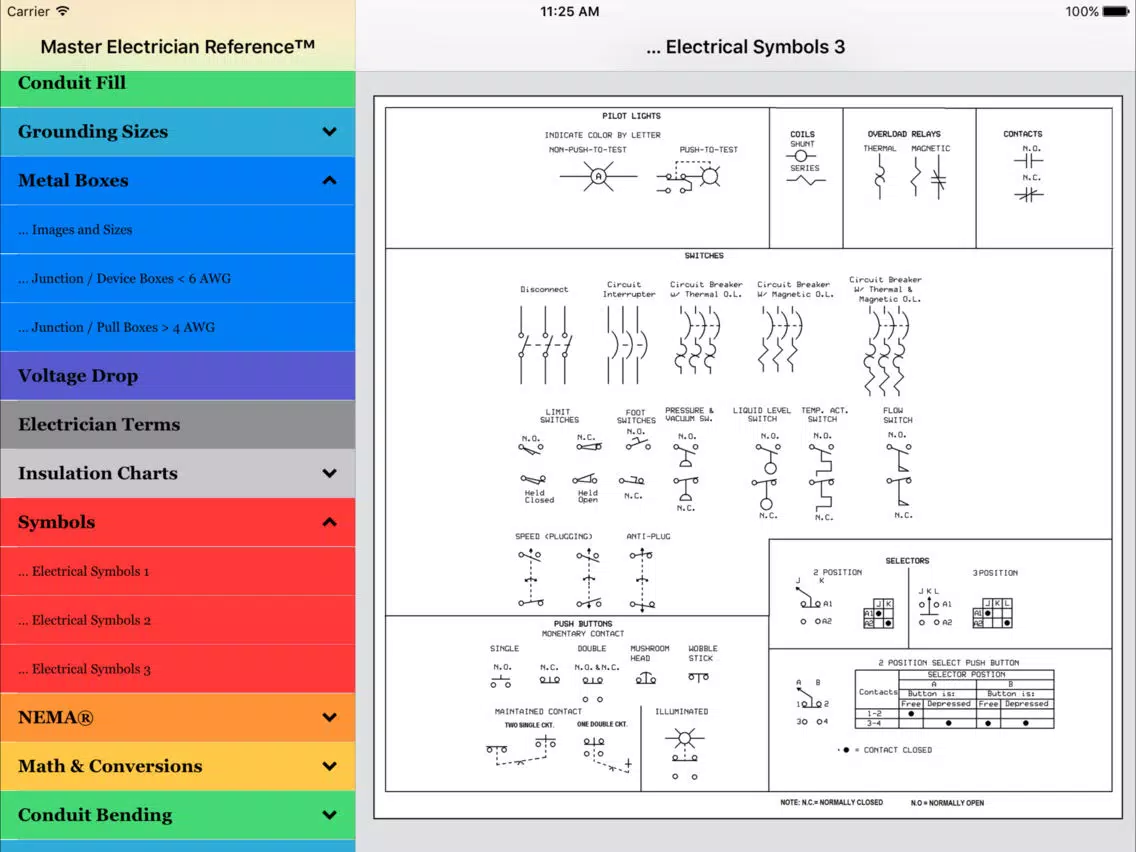Tap the illuminated push button symbol

(684, 754)
